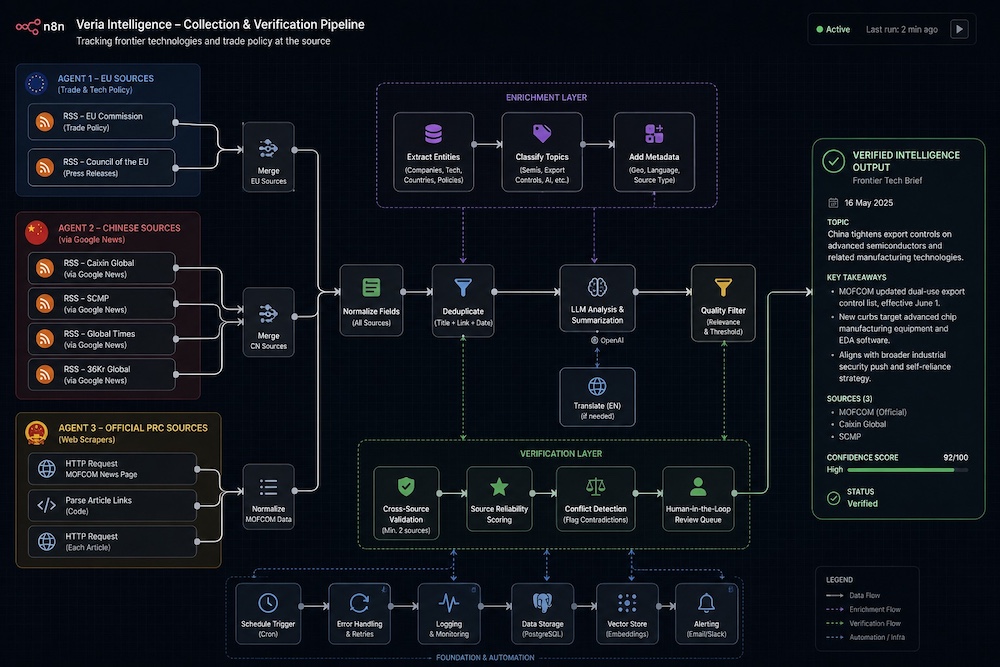Open the LLM Analysis & Summarization brain icon

(x=597, y=287)
